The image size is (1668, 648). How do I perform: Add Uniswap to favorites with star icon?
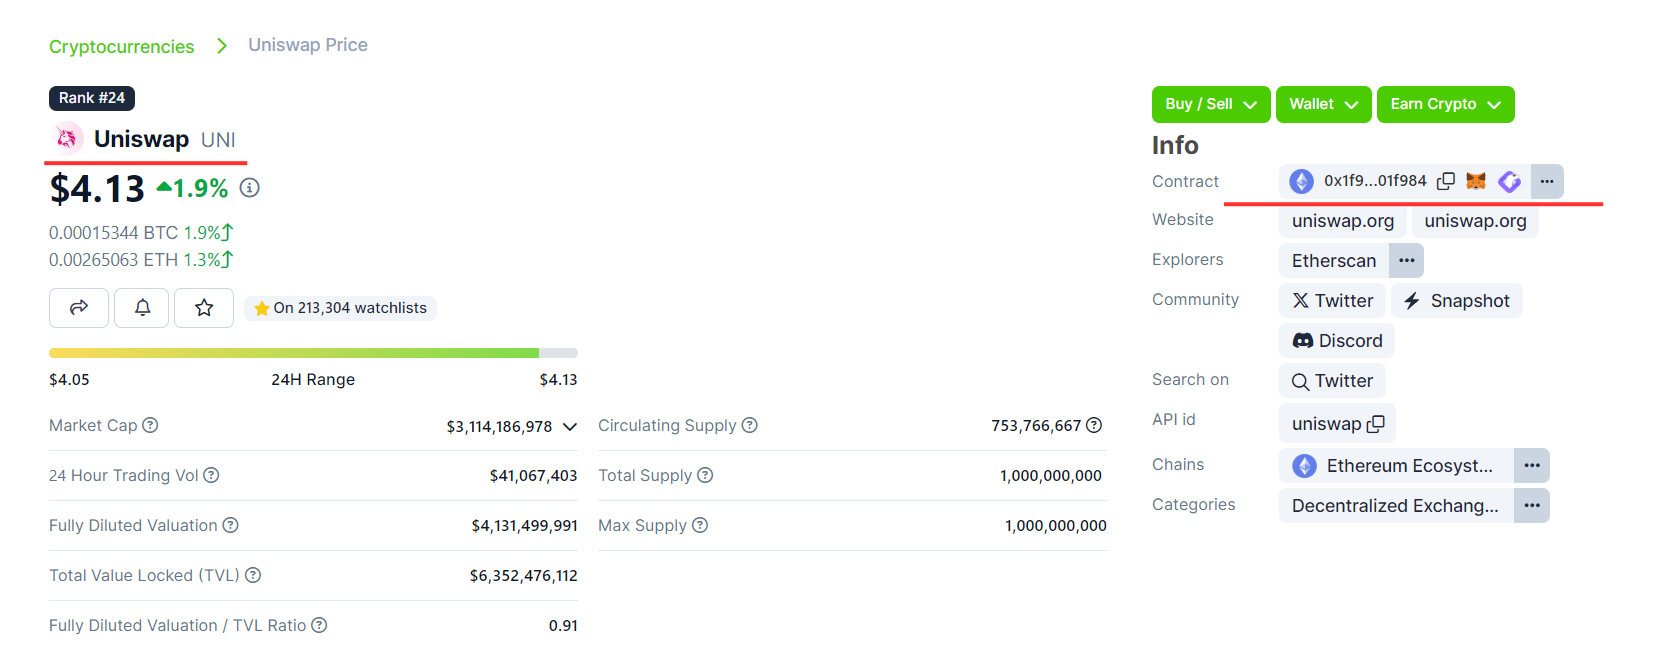[204, 308]
